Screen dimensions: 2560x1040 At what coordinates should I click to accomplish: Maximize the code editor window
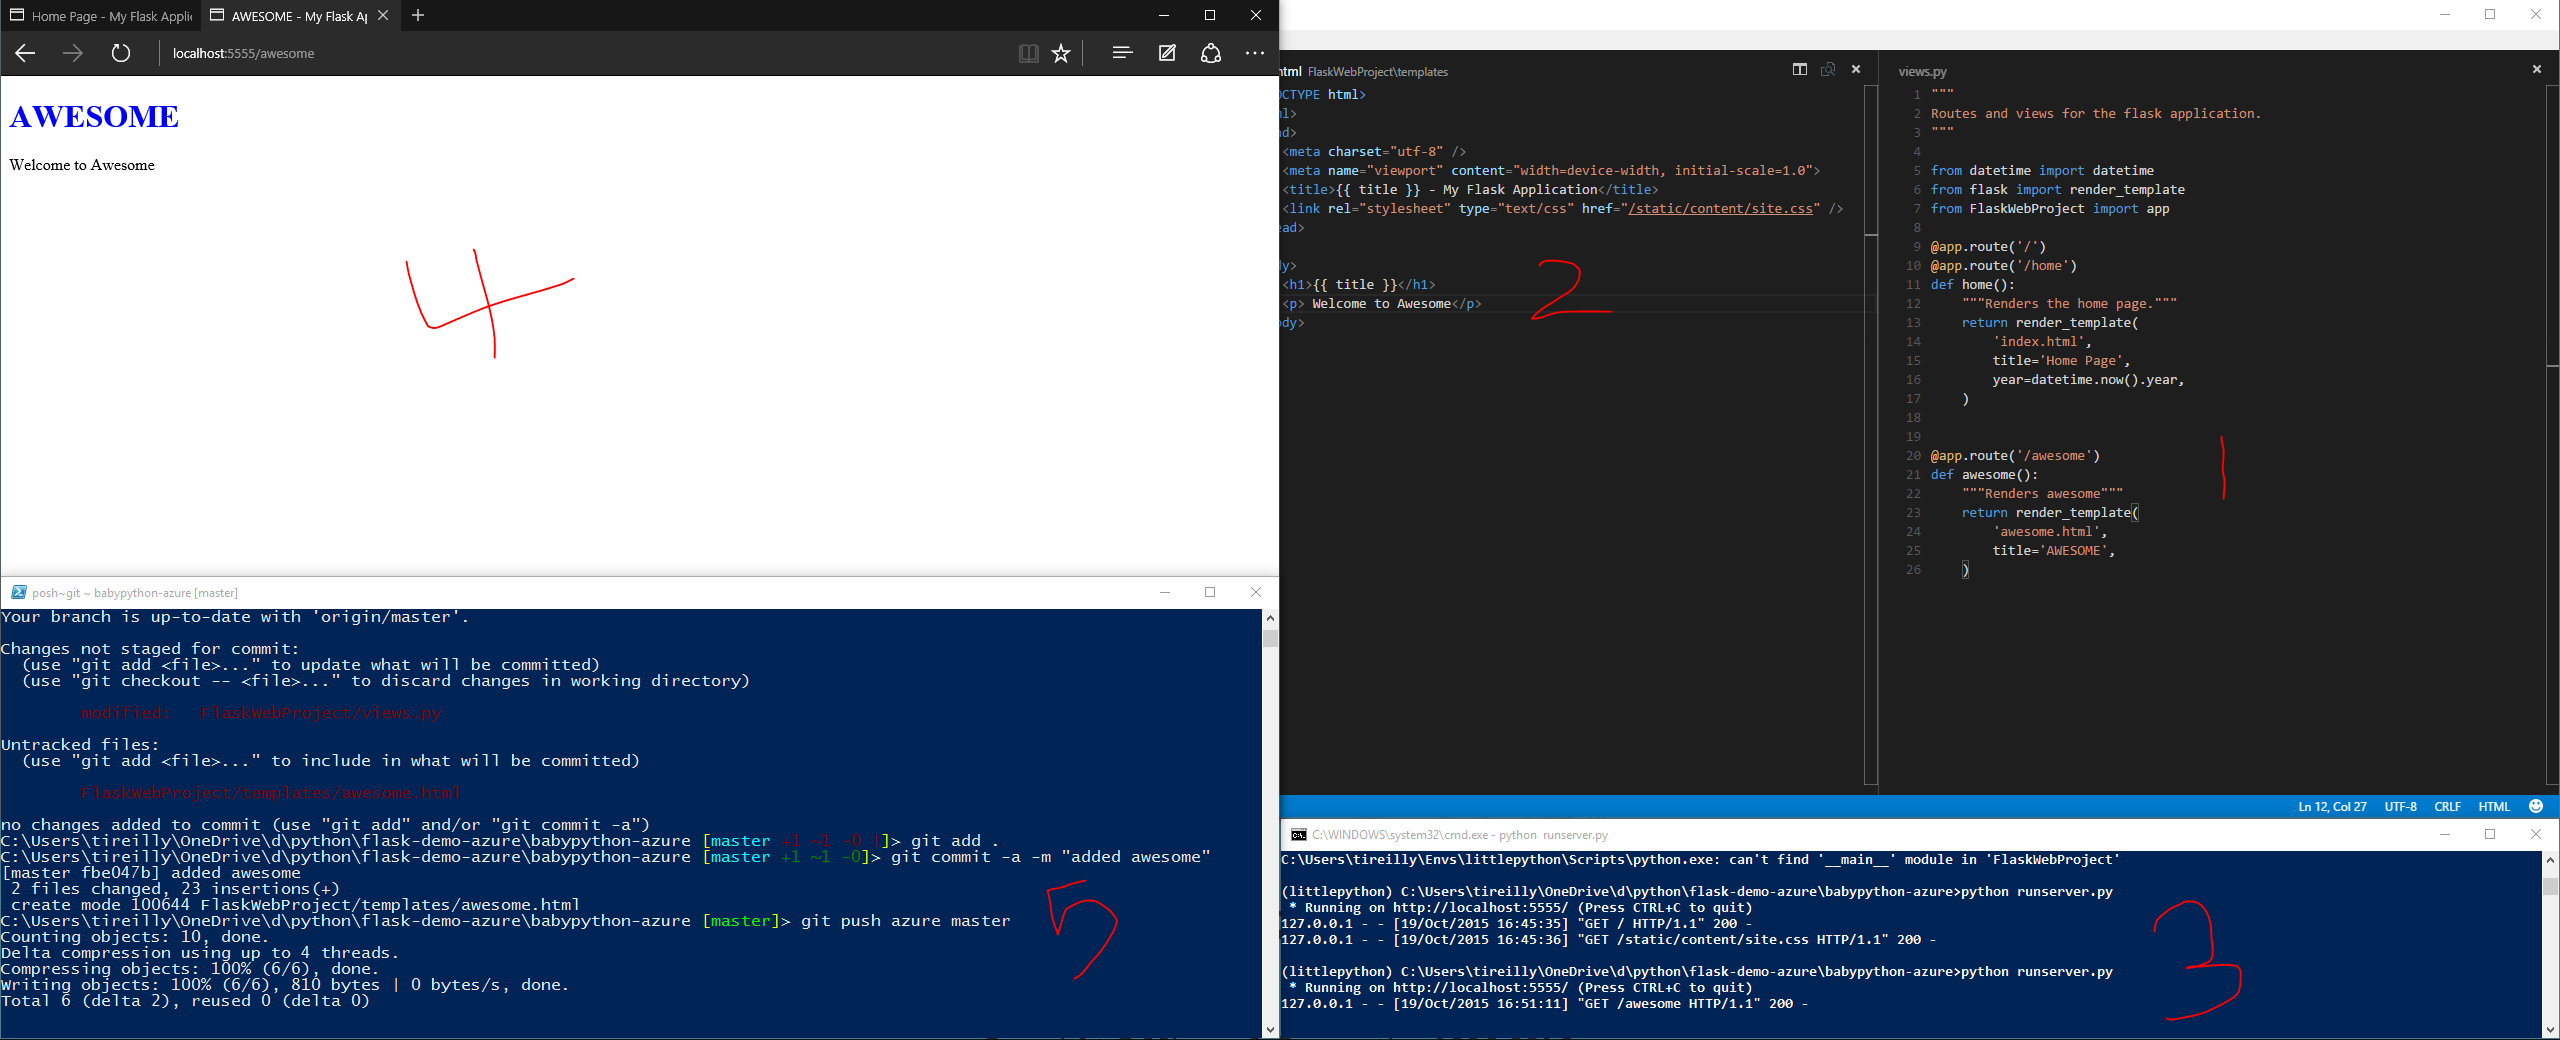coord(2490,14)
